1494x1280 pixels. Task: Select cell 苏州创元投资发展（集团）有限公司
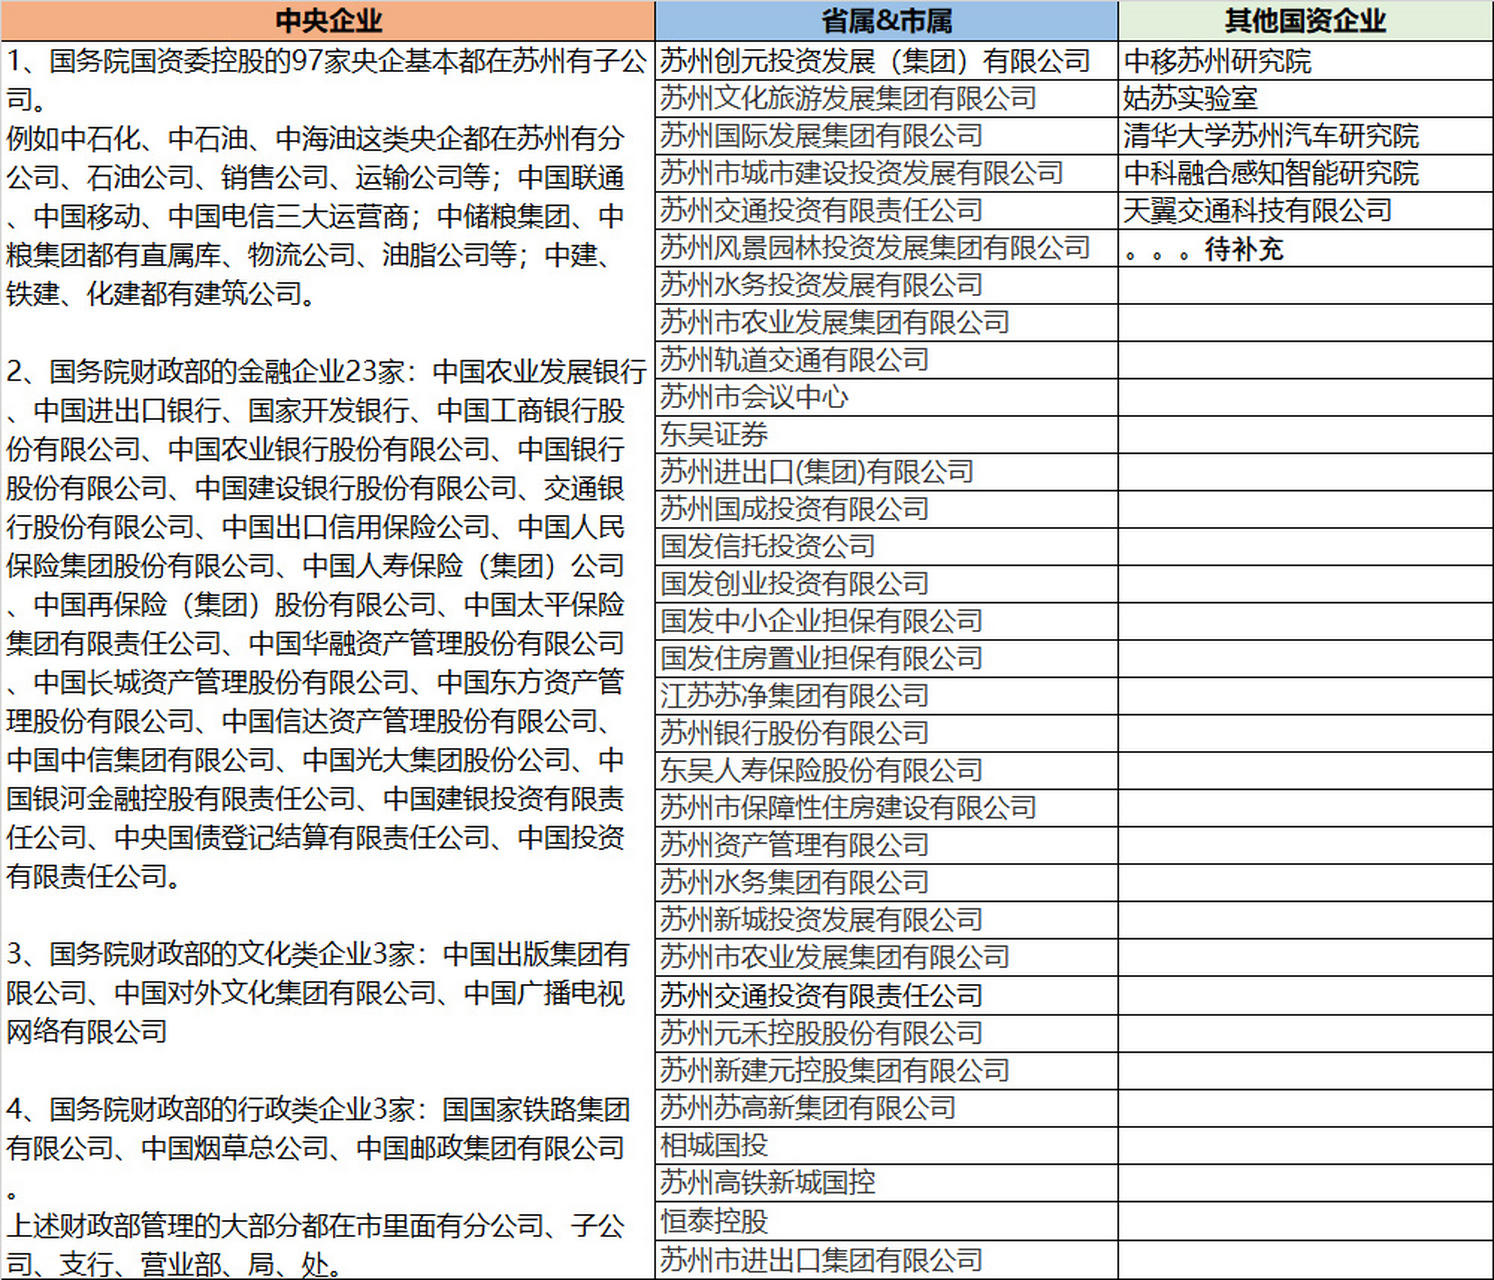point(886,61)
